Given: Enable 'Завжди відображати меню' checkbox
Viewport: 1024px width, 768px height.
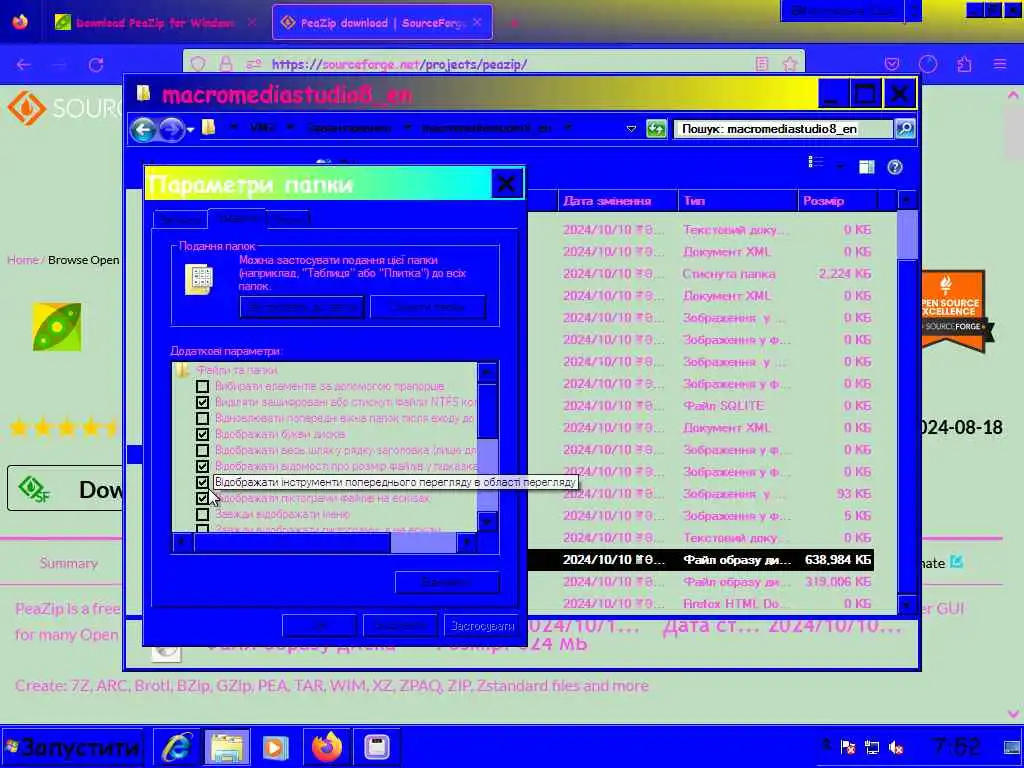Looking at the screenshot, I should [202, 515].
